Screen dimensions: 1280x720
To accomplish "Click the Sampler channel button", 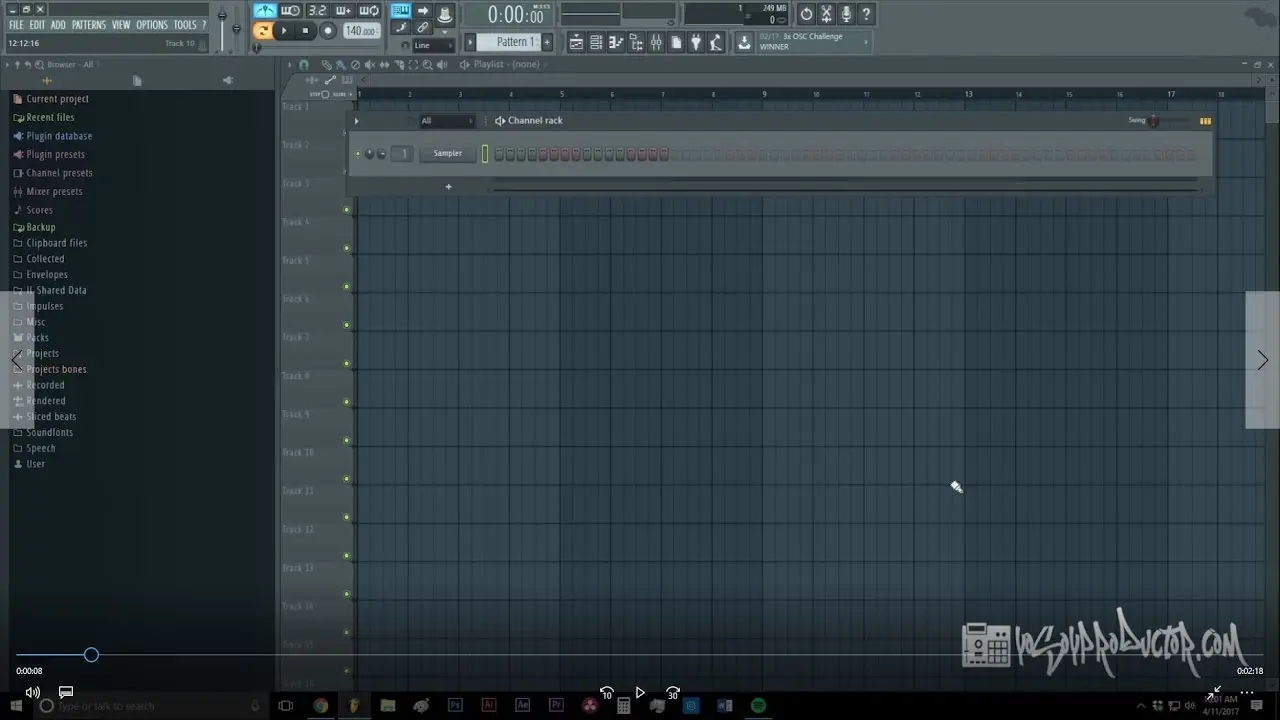I will click(x=447, y=154).
